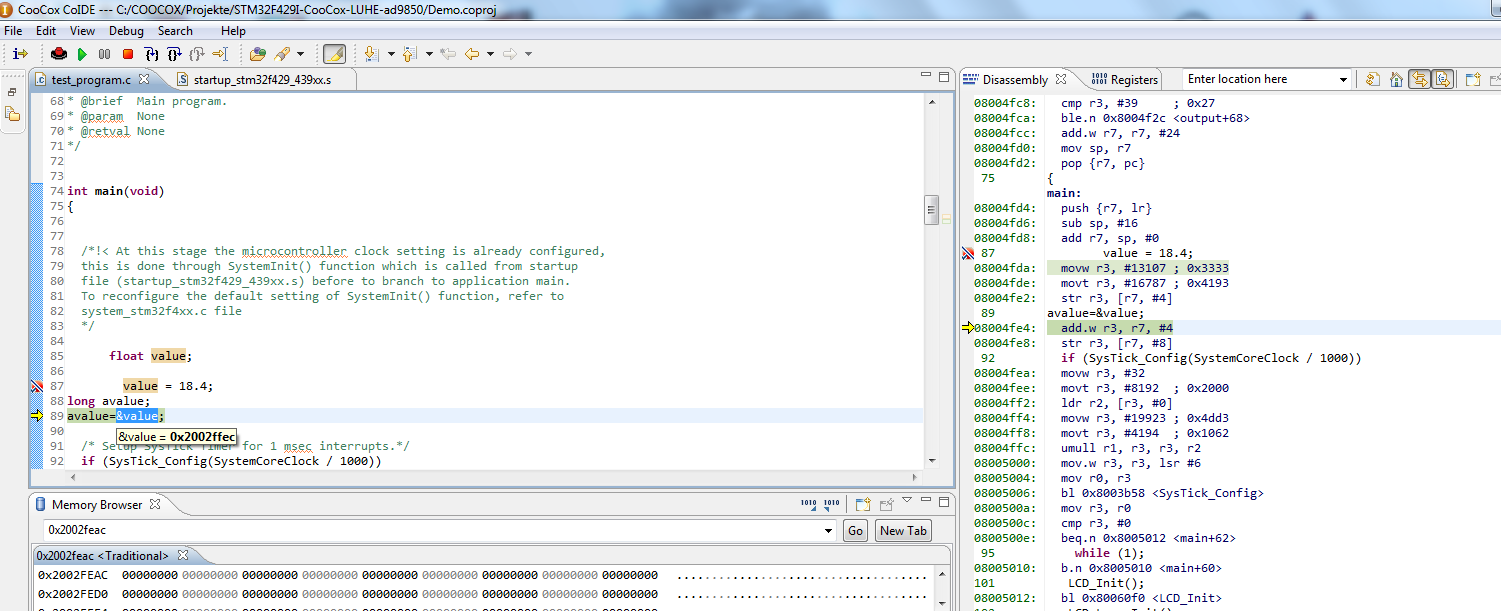Click the red Reset CPU button icon
This screenshot has height=611, width=1501.
[x=59, y=54]
